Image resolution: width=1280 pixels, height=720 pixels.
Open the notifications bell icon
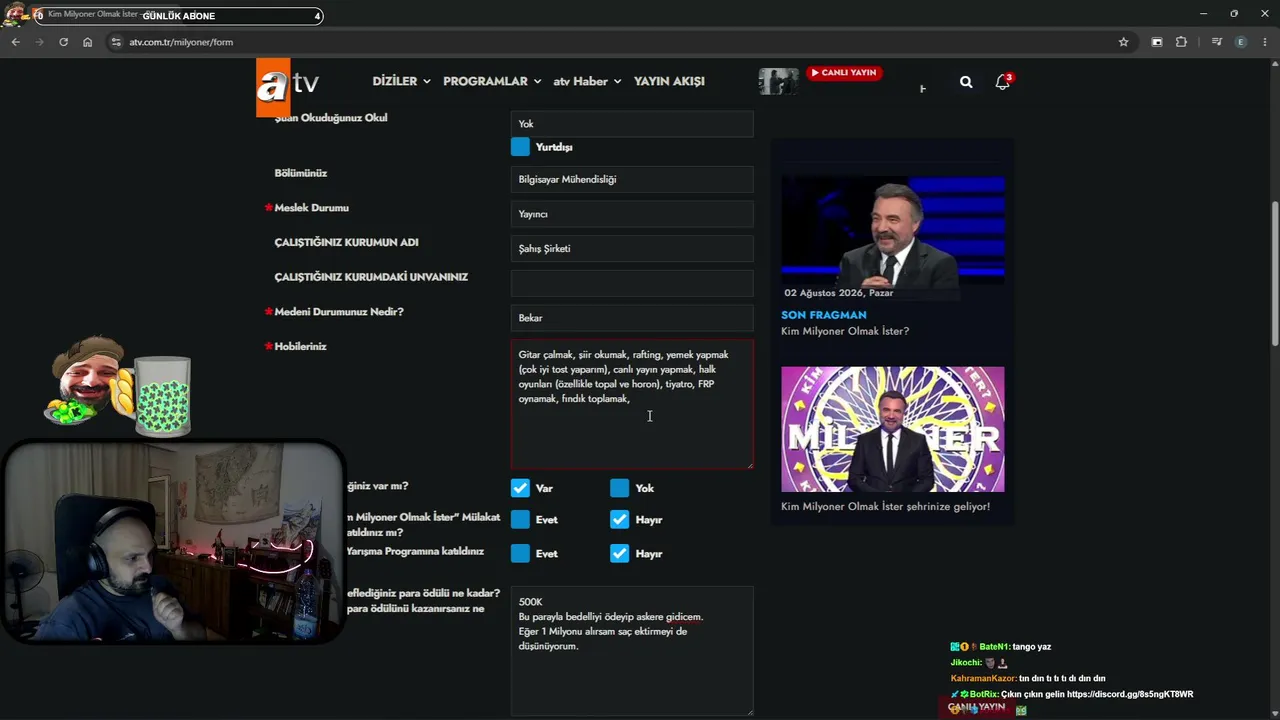pyautogui.click(x=1002, y=82)
